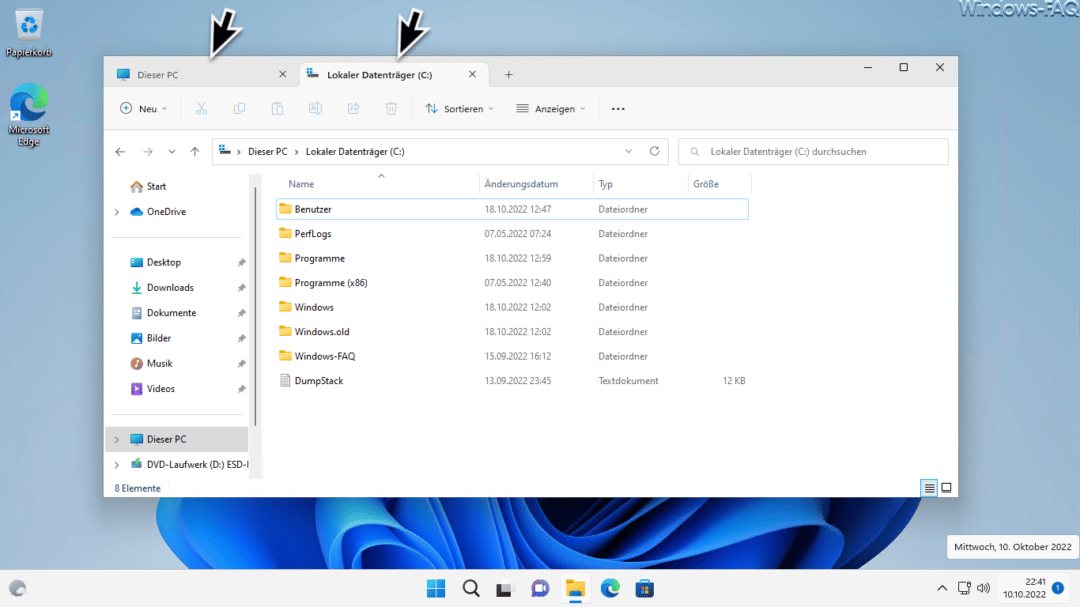1080x607 pixels.
Task: Switch to details view via status bar toggle
Action: (x=929, y=487)
